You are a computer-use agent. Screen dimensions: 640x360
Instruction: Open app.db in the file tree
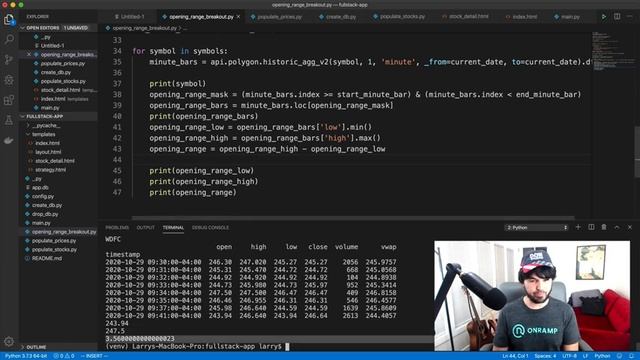[x=40, y=187]
